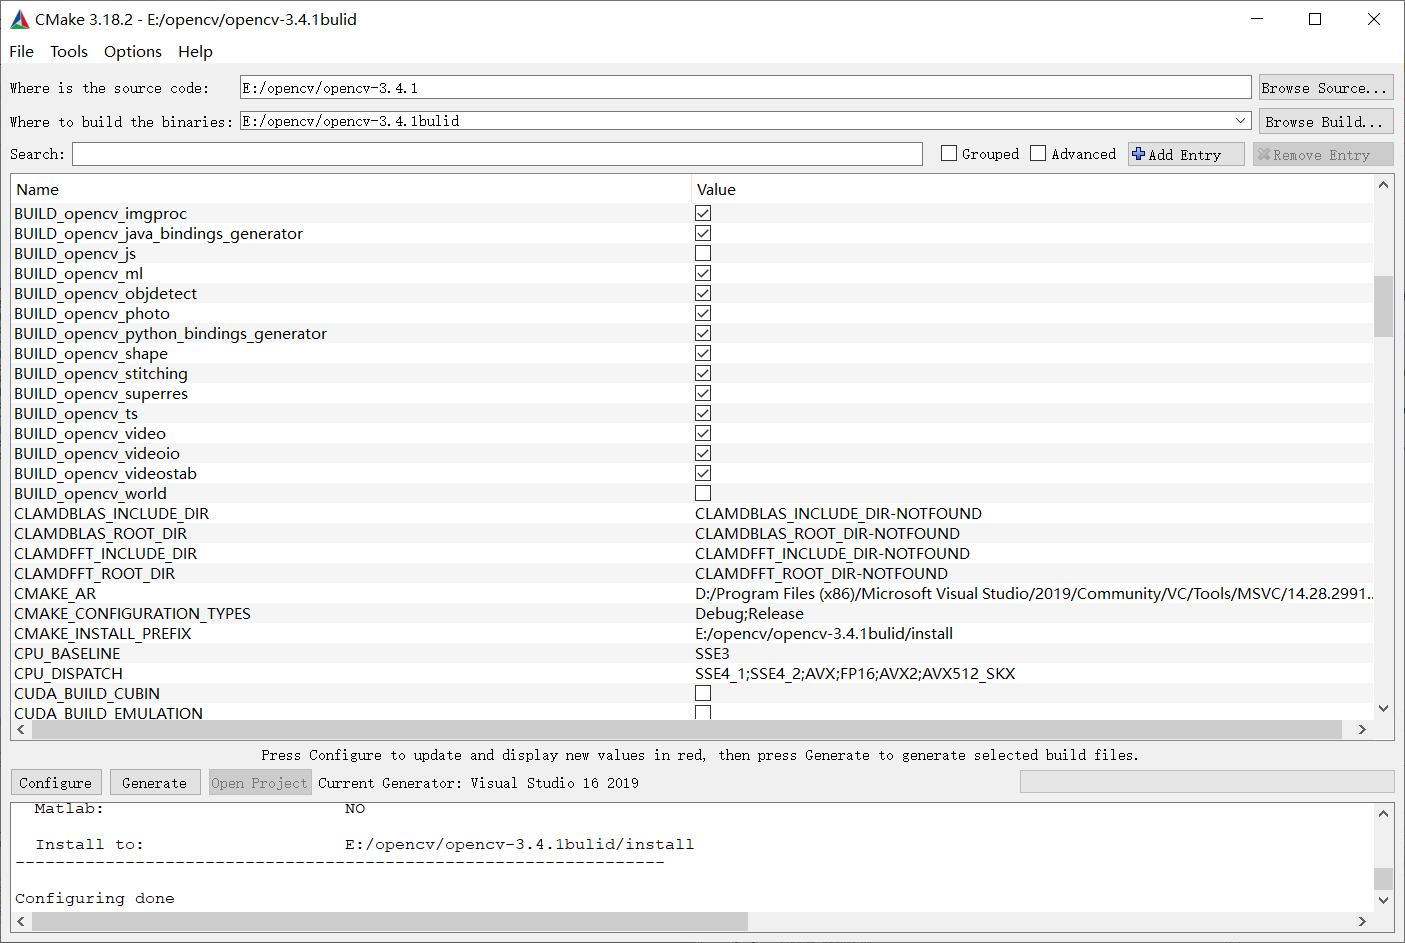
Task: Click the CMAKE_AR value path
Action: pos(1033,593)
